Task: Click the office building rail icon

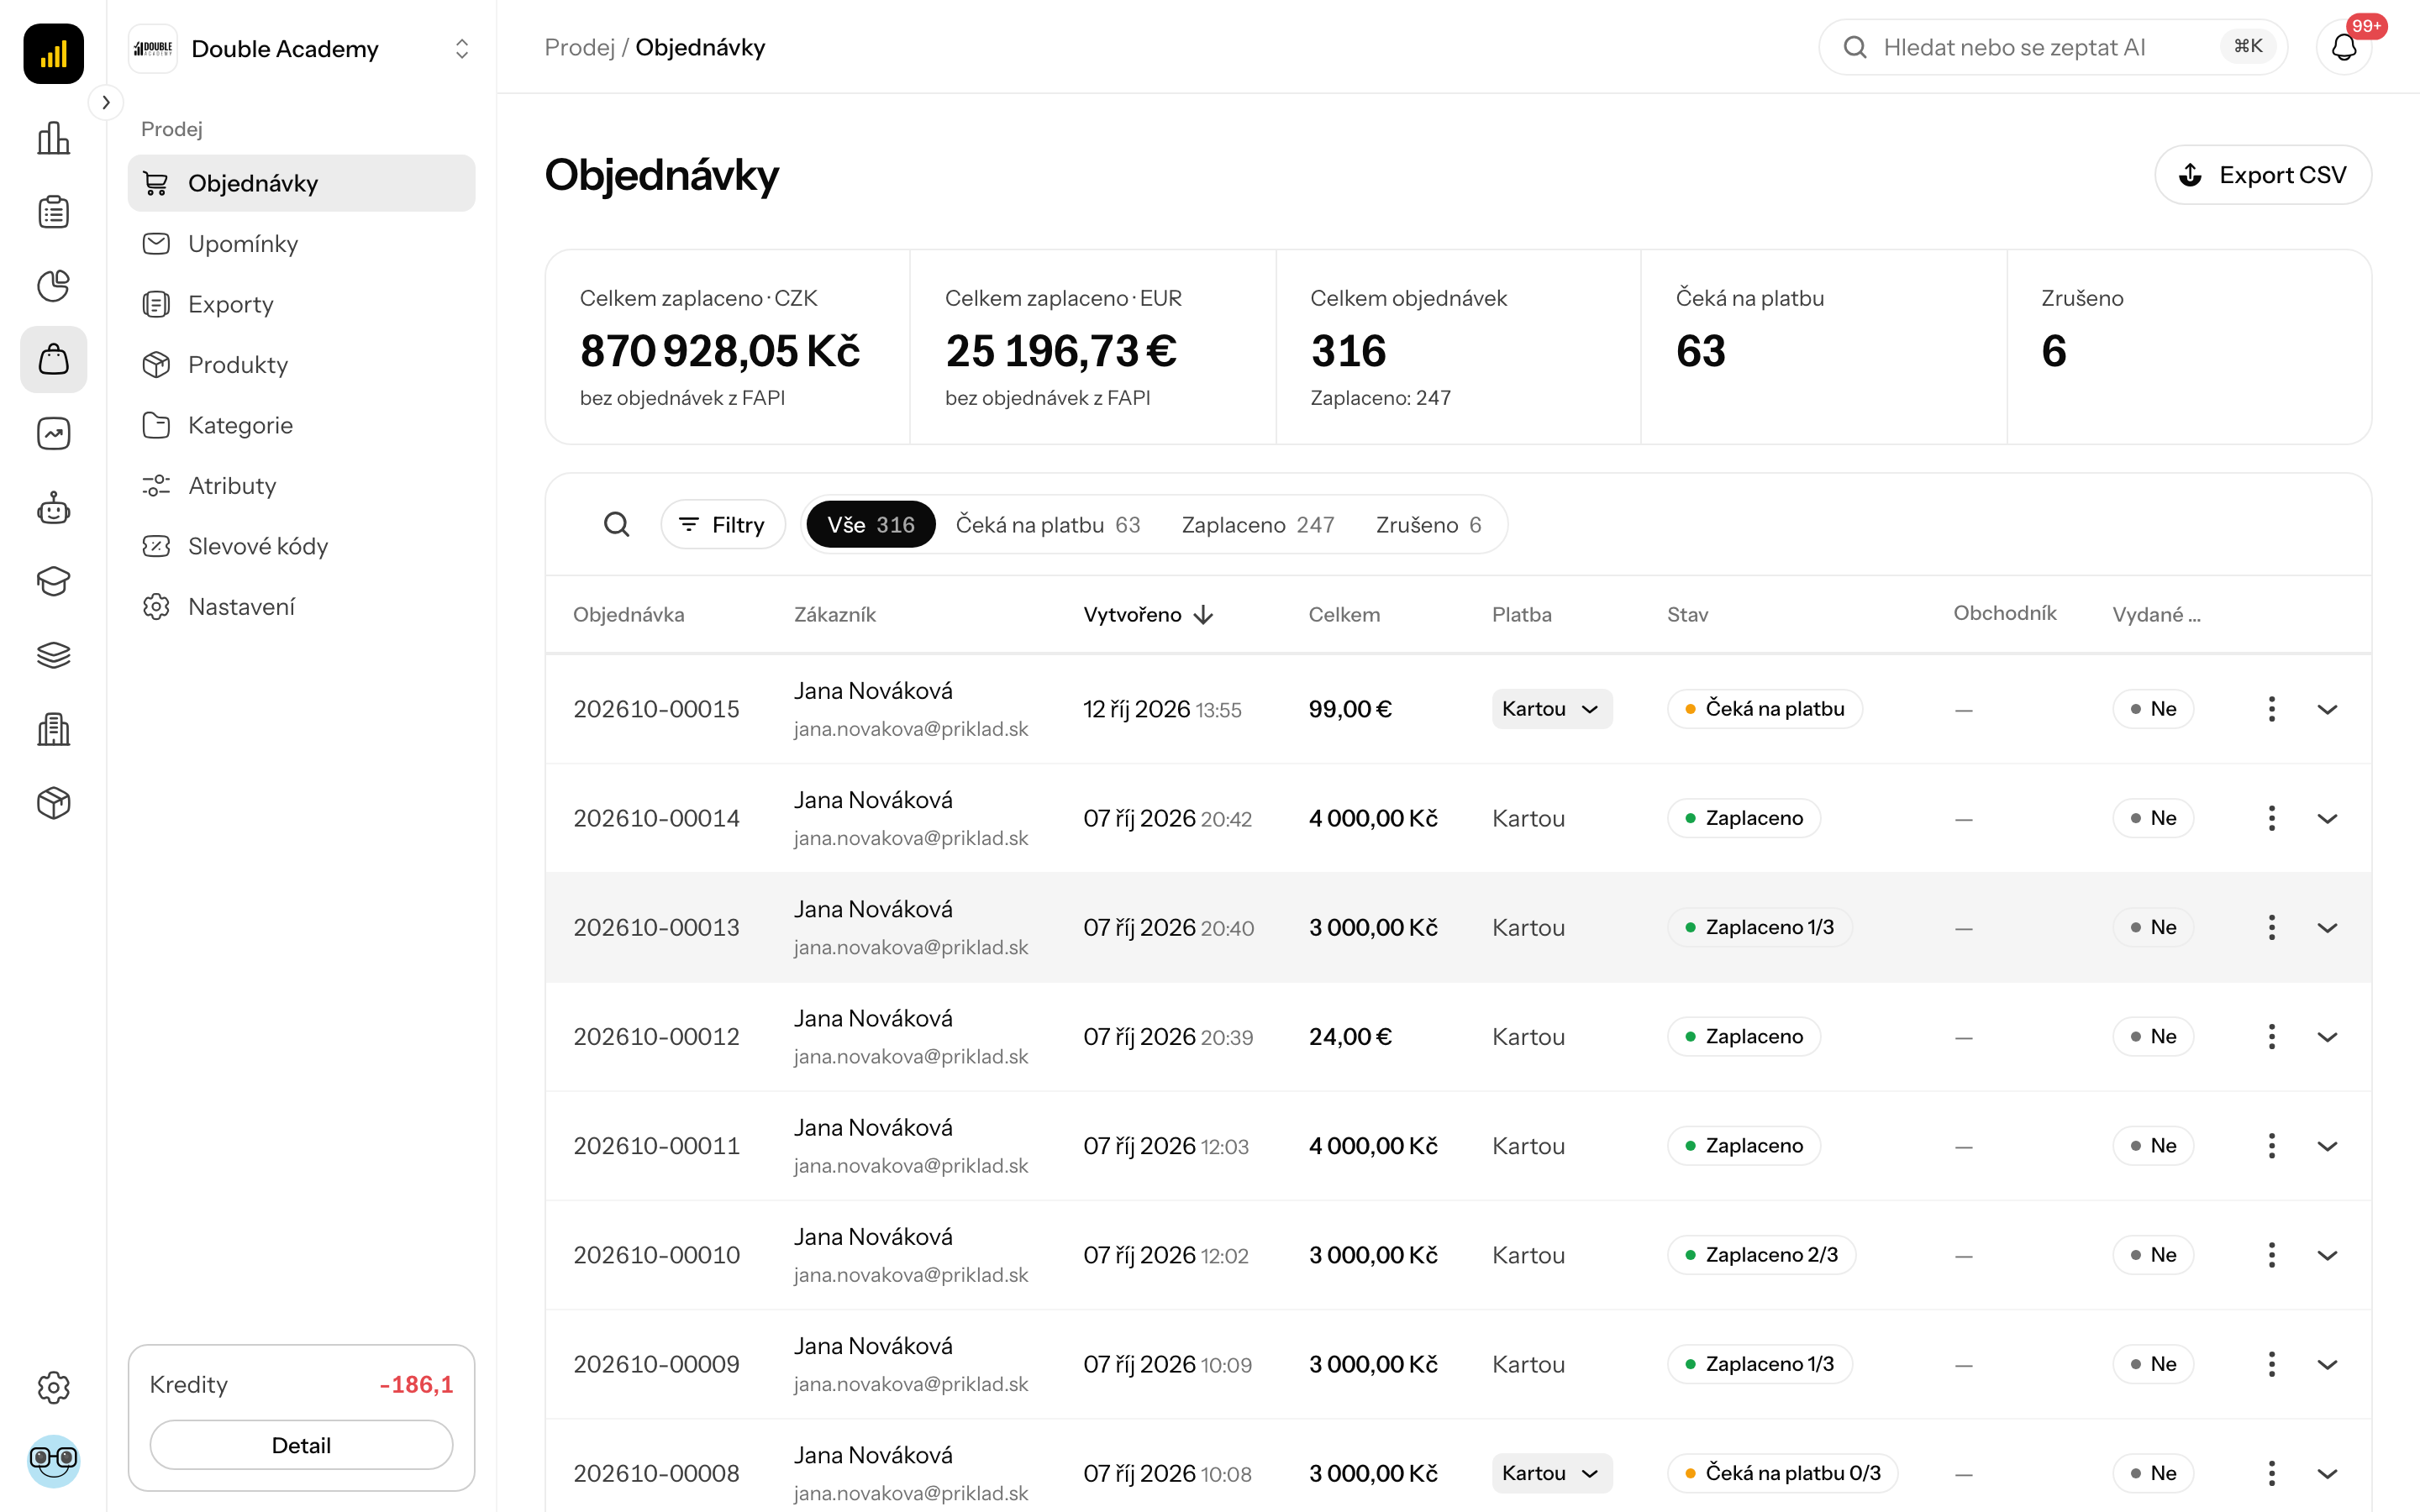Action: 53,729
